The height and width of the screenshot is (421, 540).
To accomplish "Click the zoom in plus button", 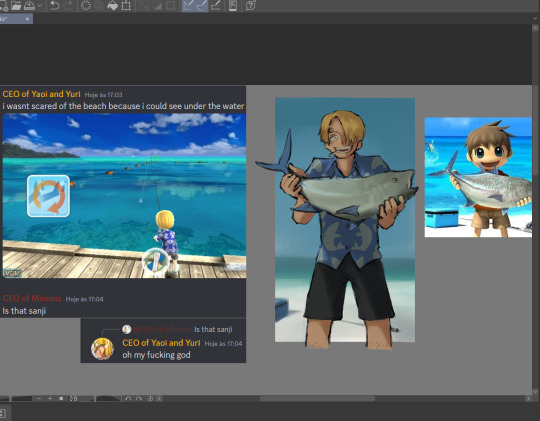I will 50,399.
